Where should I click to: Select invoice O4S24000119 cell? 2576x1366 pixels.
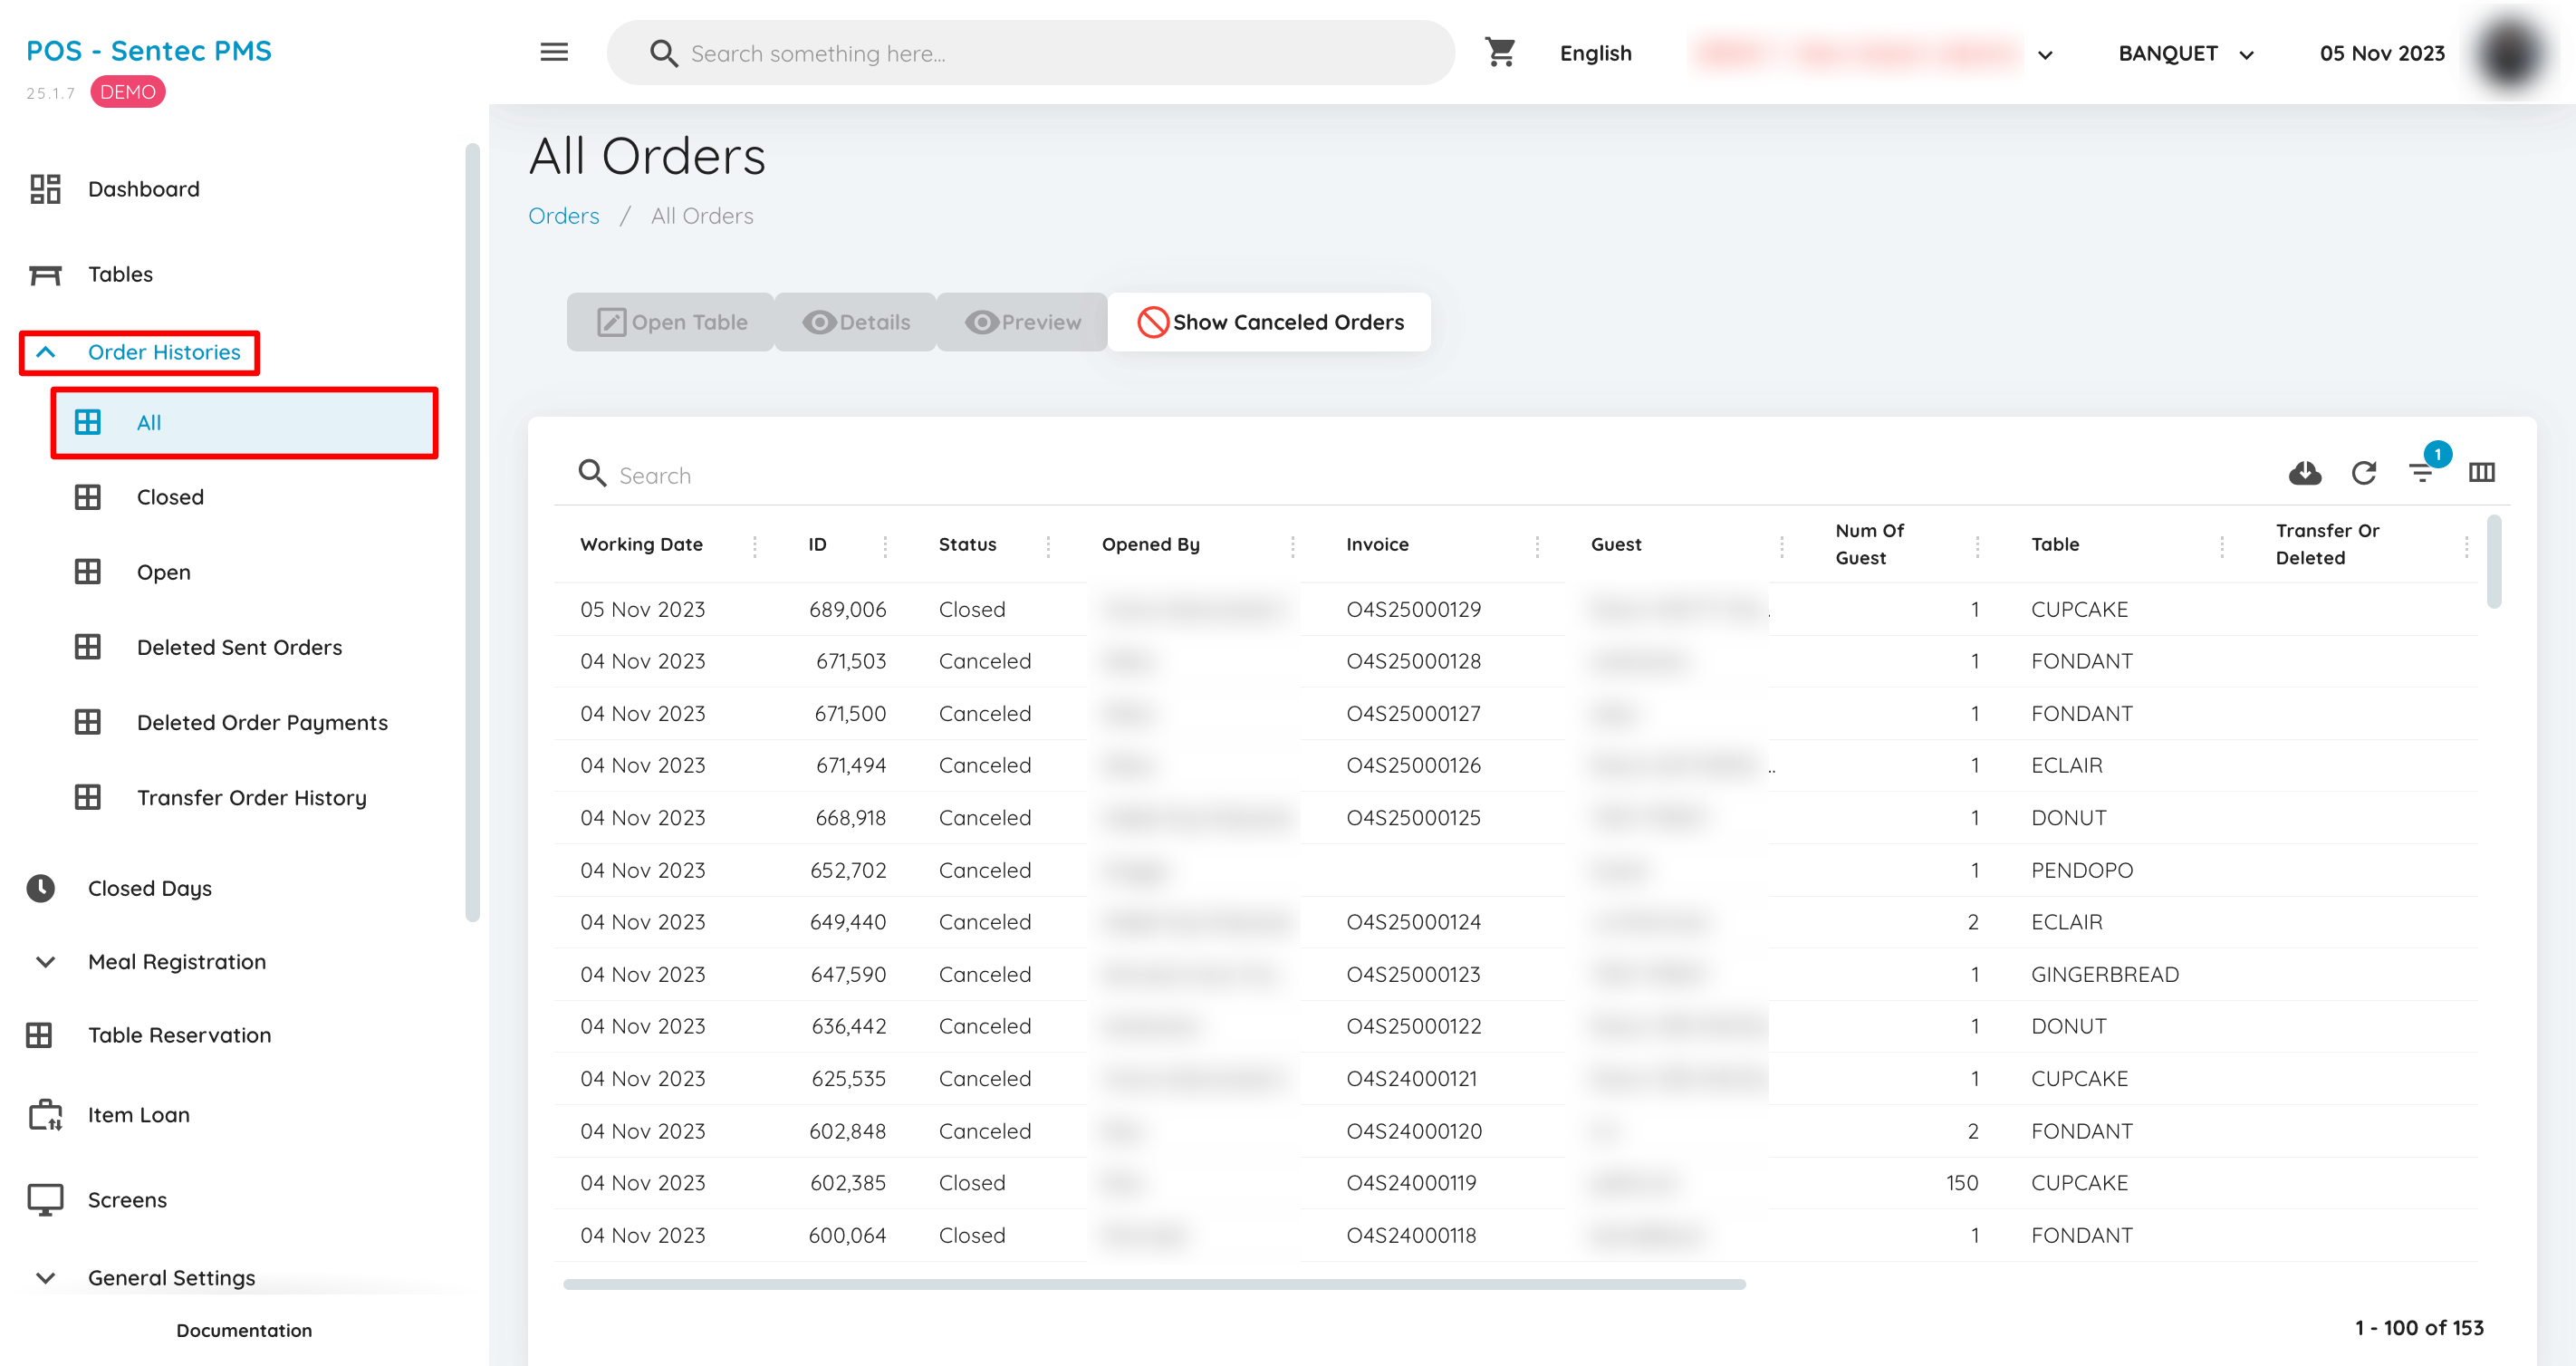click(x=1410, y=1183)
